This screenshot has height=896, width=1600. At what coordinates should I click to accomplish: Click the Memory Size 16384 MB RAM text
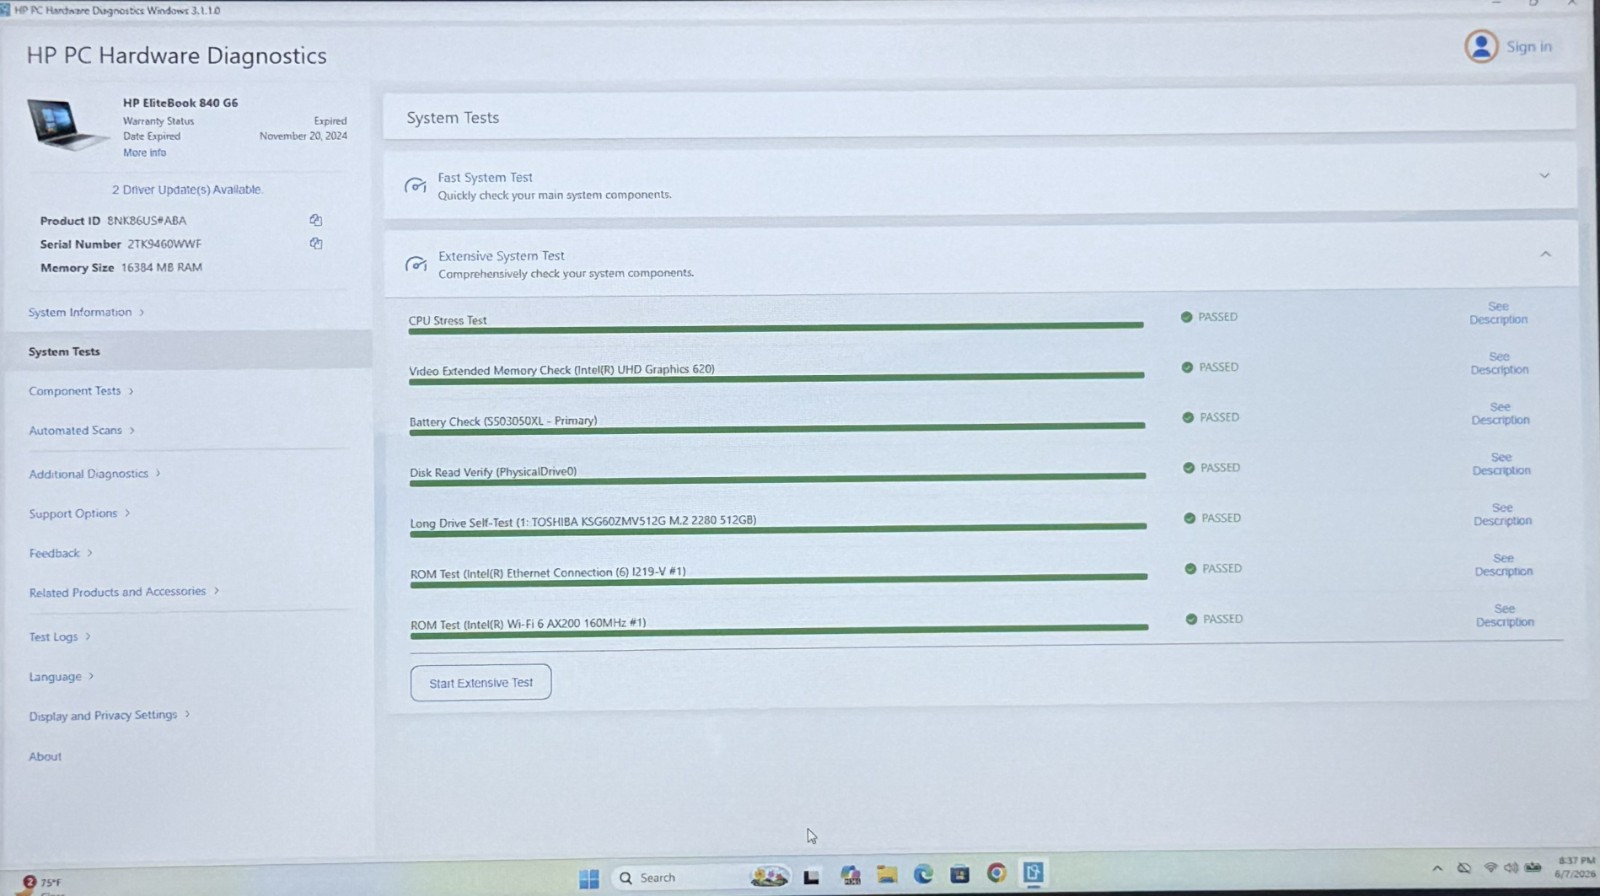coord(121,268)
